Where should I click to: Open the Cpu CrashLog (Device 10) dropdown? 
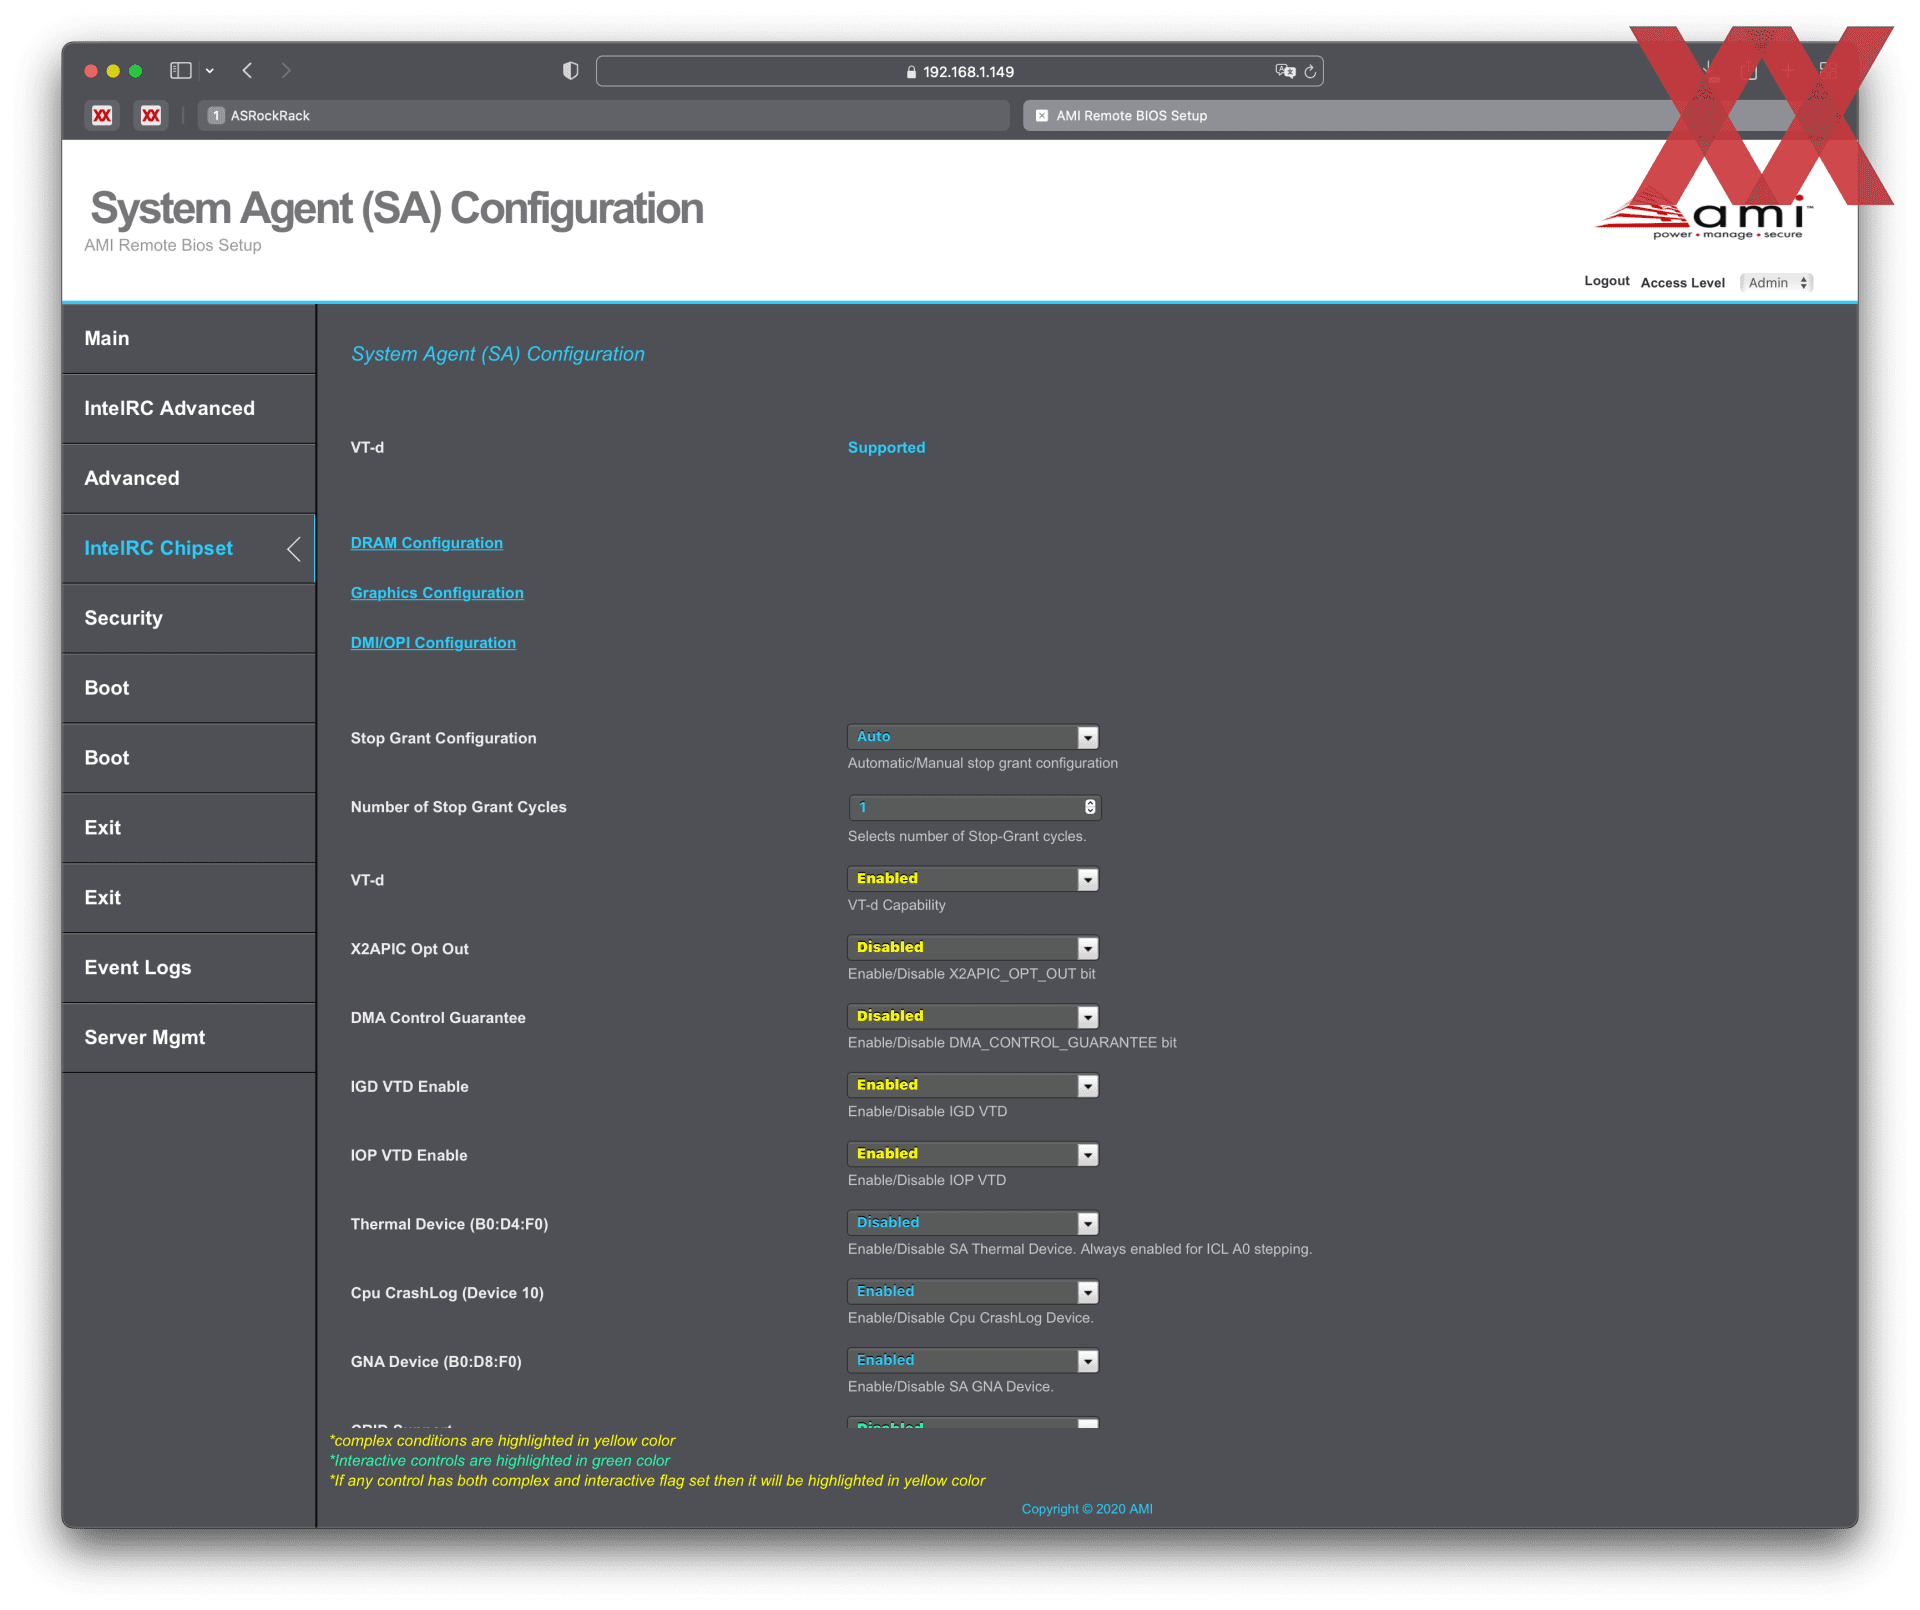pyautogui.click(x=973, y=1292)
